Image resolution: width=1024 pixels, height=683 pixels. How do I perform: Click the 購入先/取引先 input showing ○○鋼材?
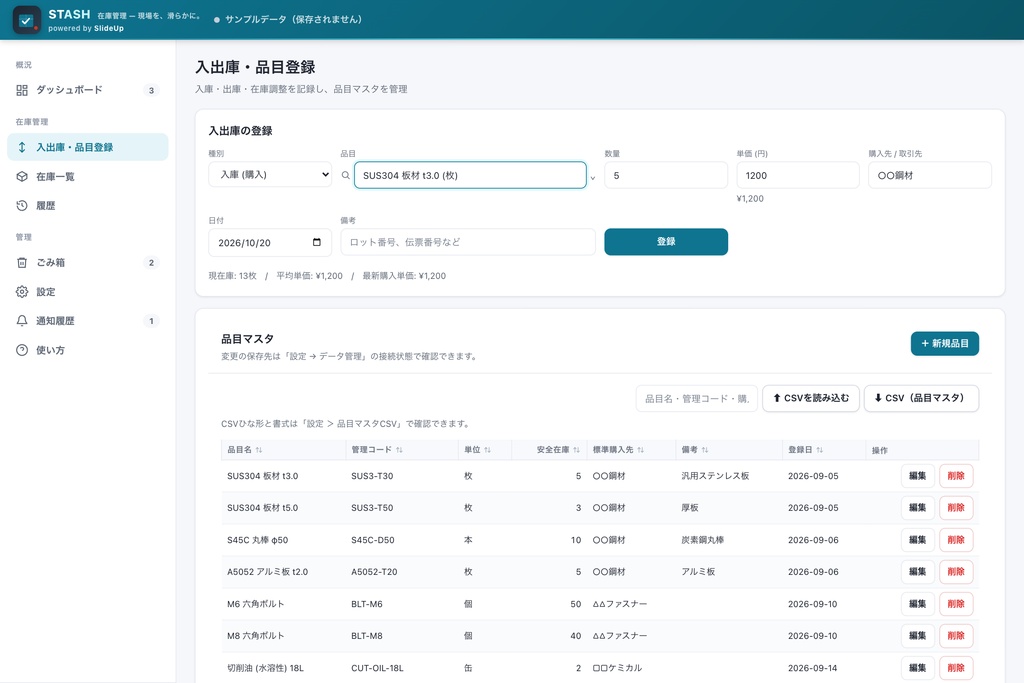929,175
